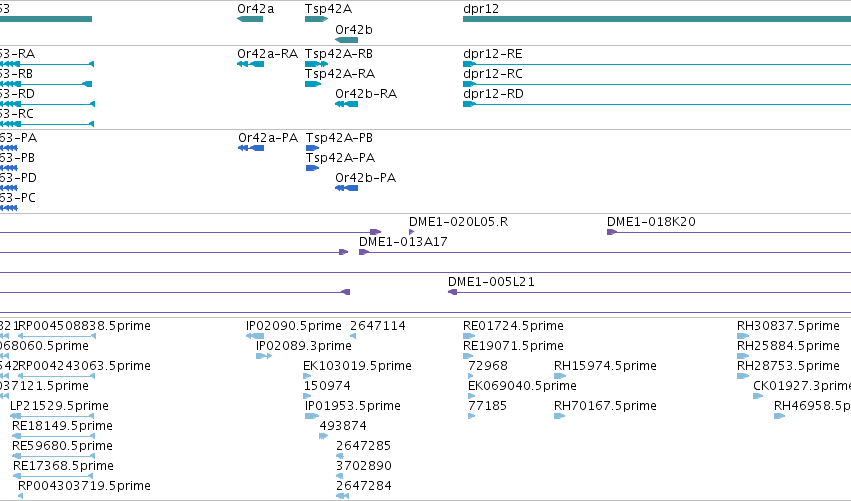Select the dpr12-RE transcript
851x501 pixels.
click(657, 64)
